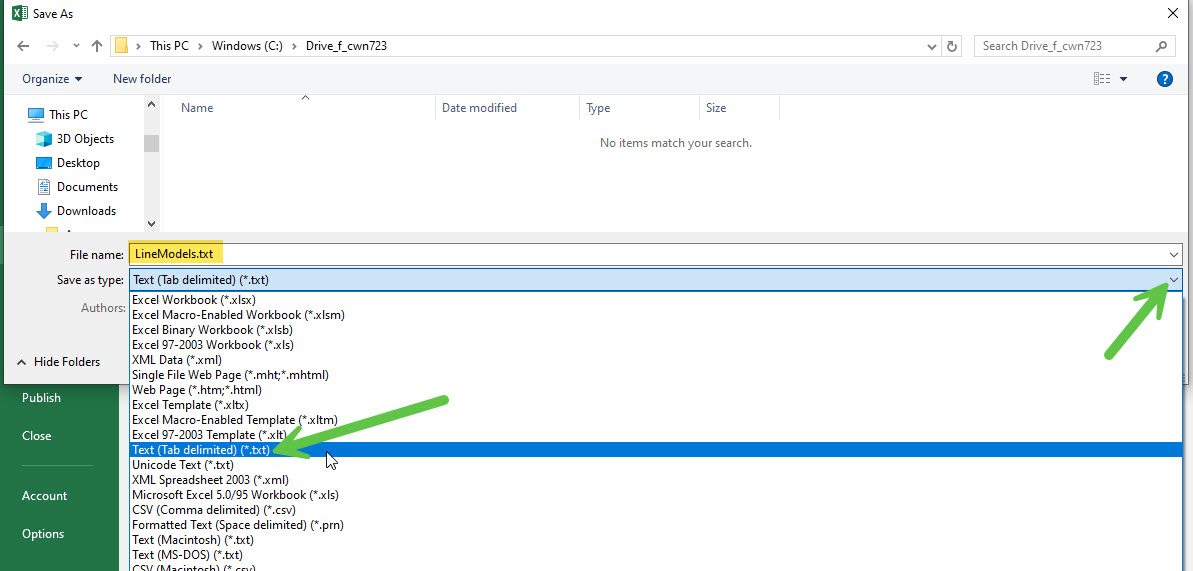Refresh the folder view

953,46
